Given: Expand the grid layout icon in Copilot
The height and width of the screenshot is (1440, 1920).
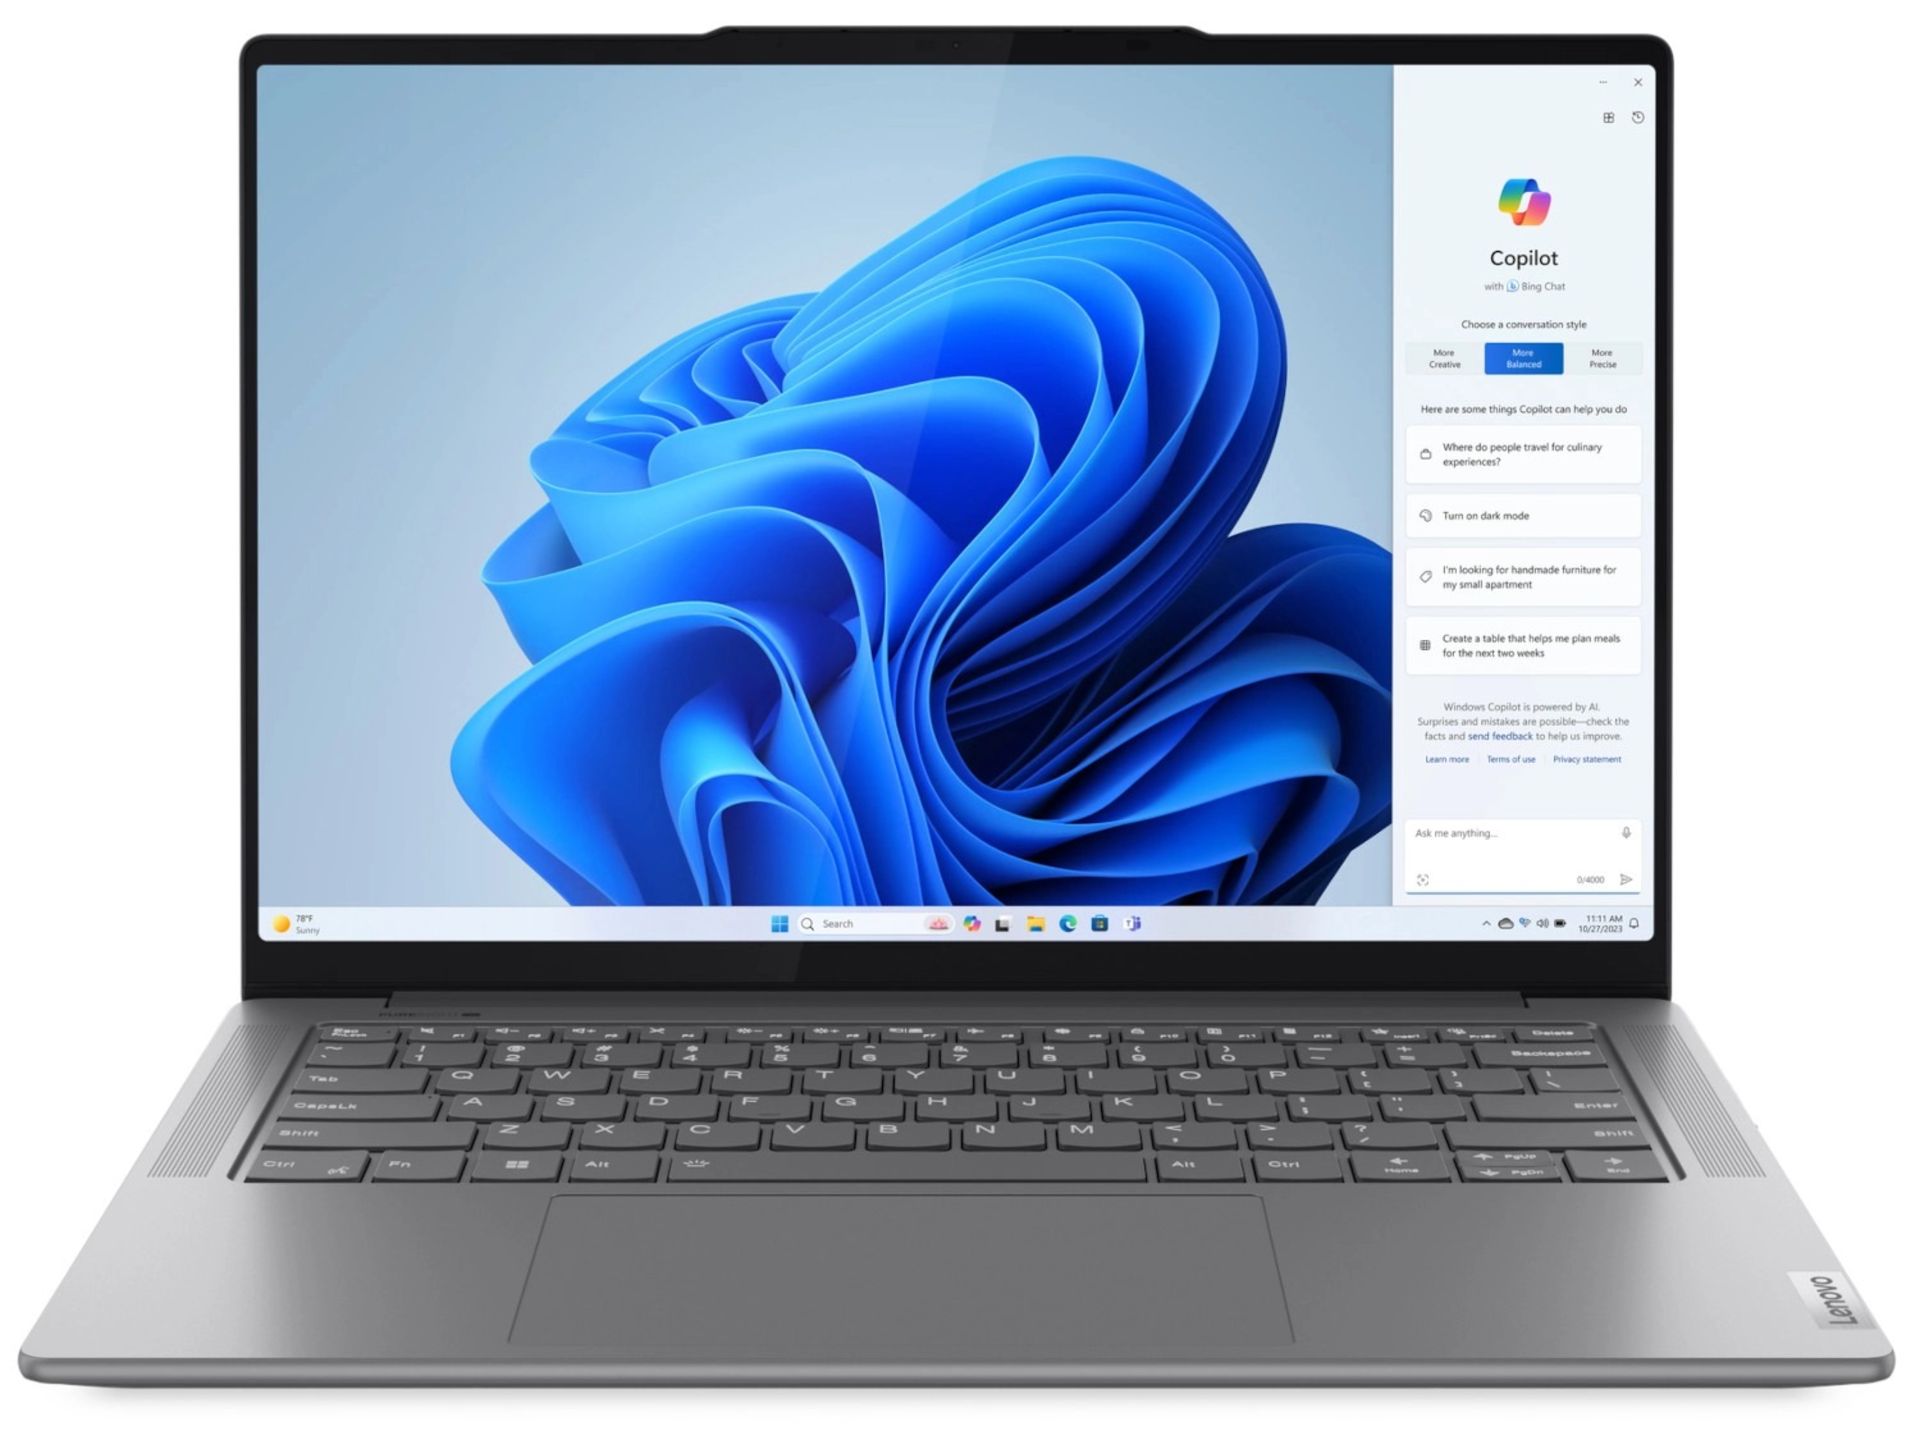Looking at the screenshot, I should (1607, 118).
